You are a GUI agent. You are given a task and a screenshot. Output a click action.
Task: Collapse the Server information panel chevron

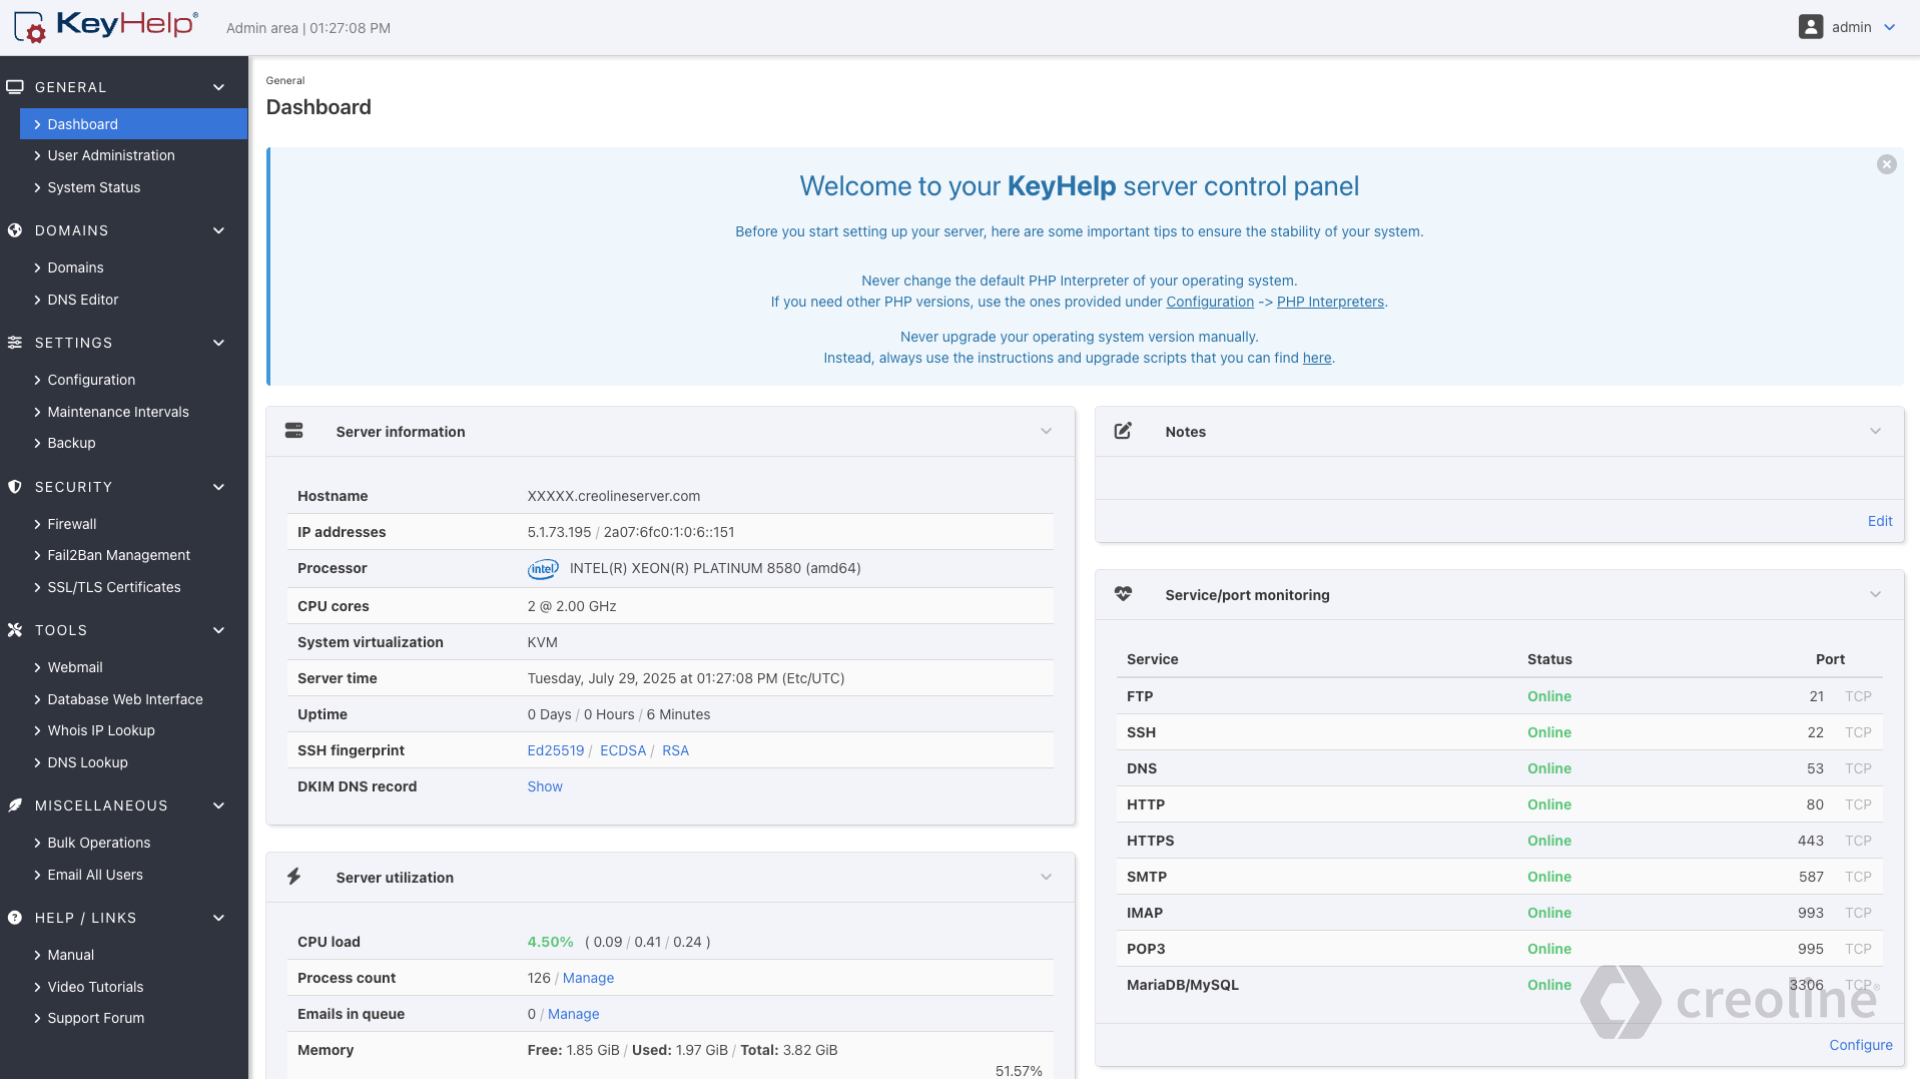(x=1046, y=431)
